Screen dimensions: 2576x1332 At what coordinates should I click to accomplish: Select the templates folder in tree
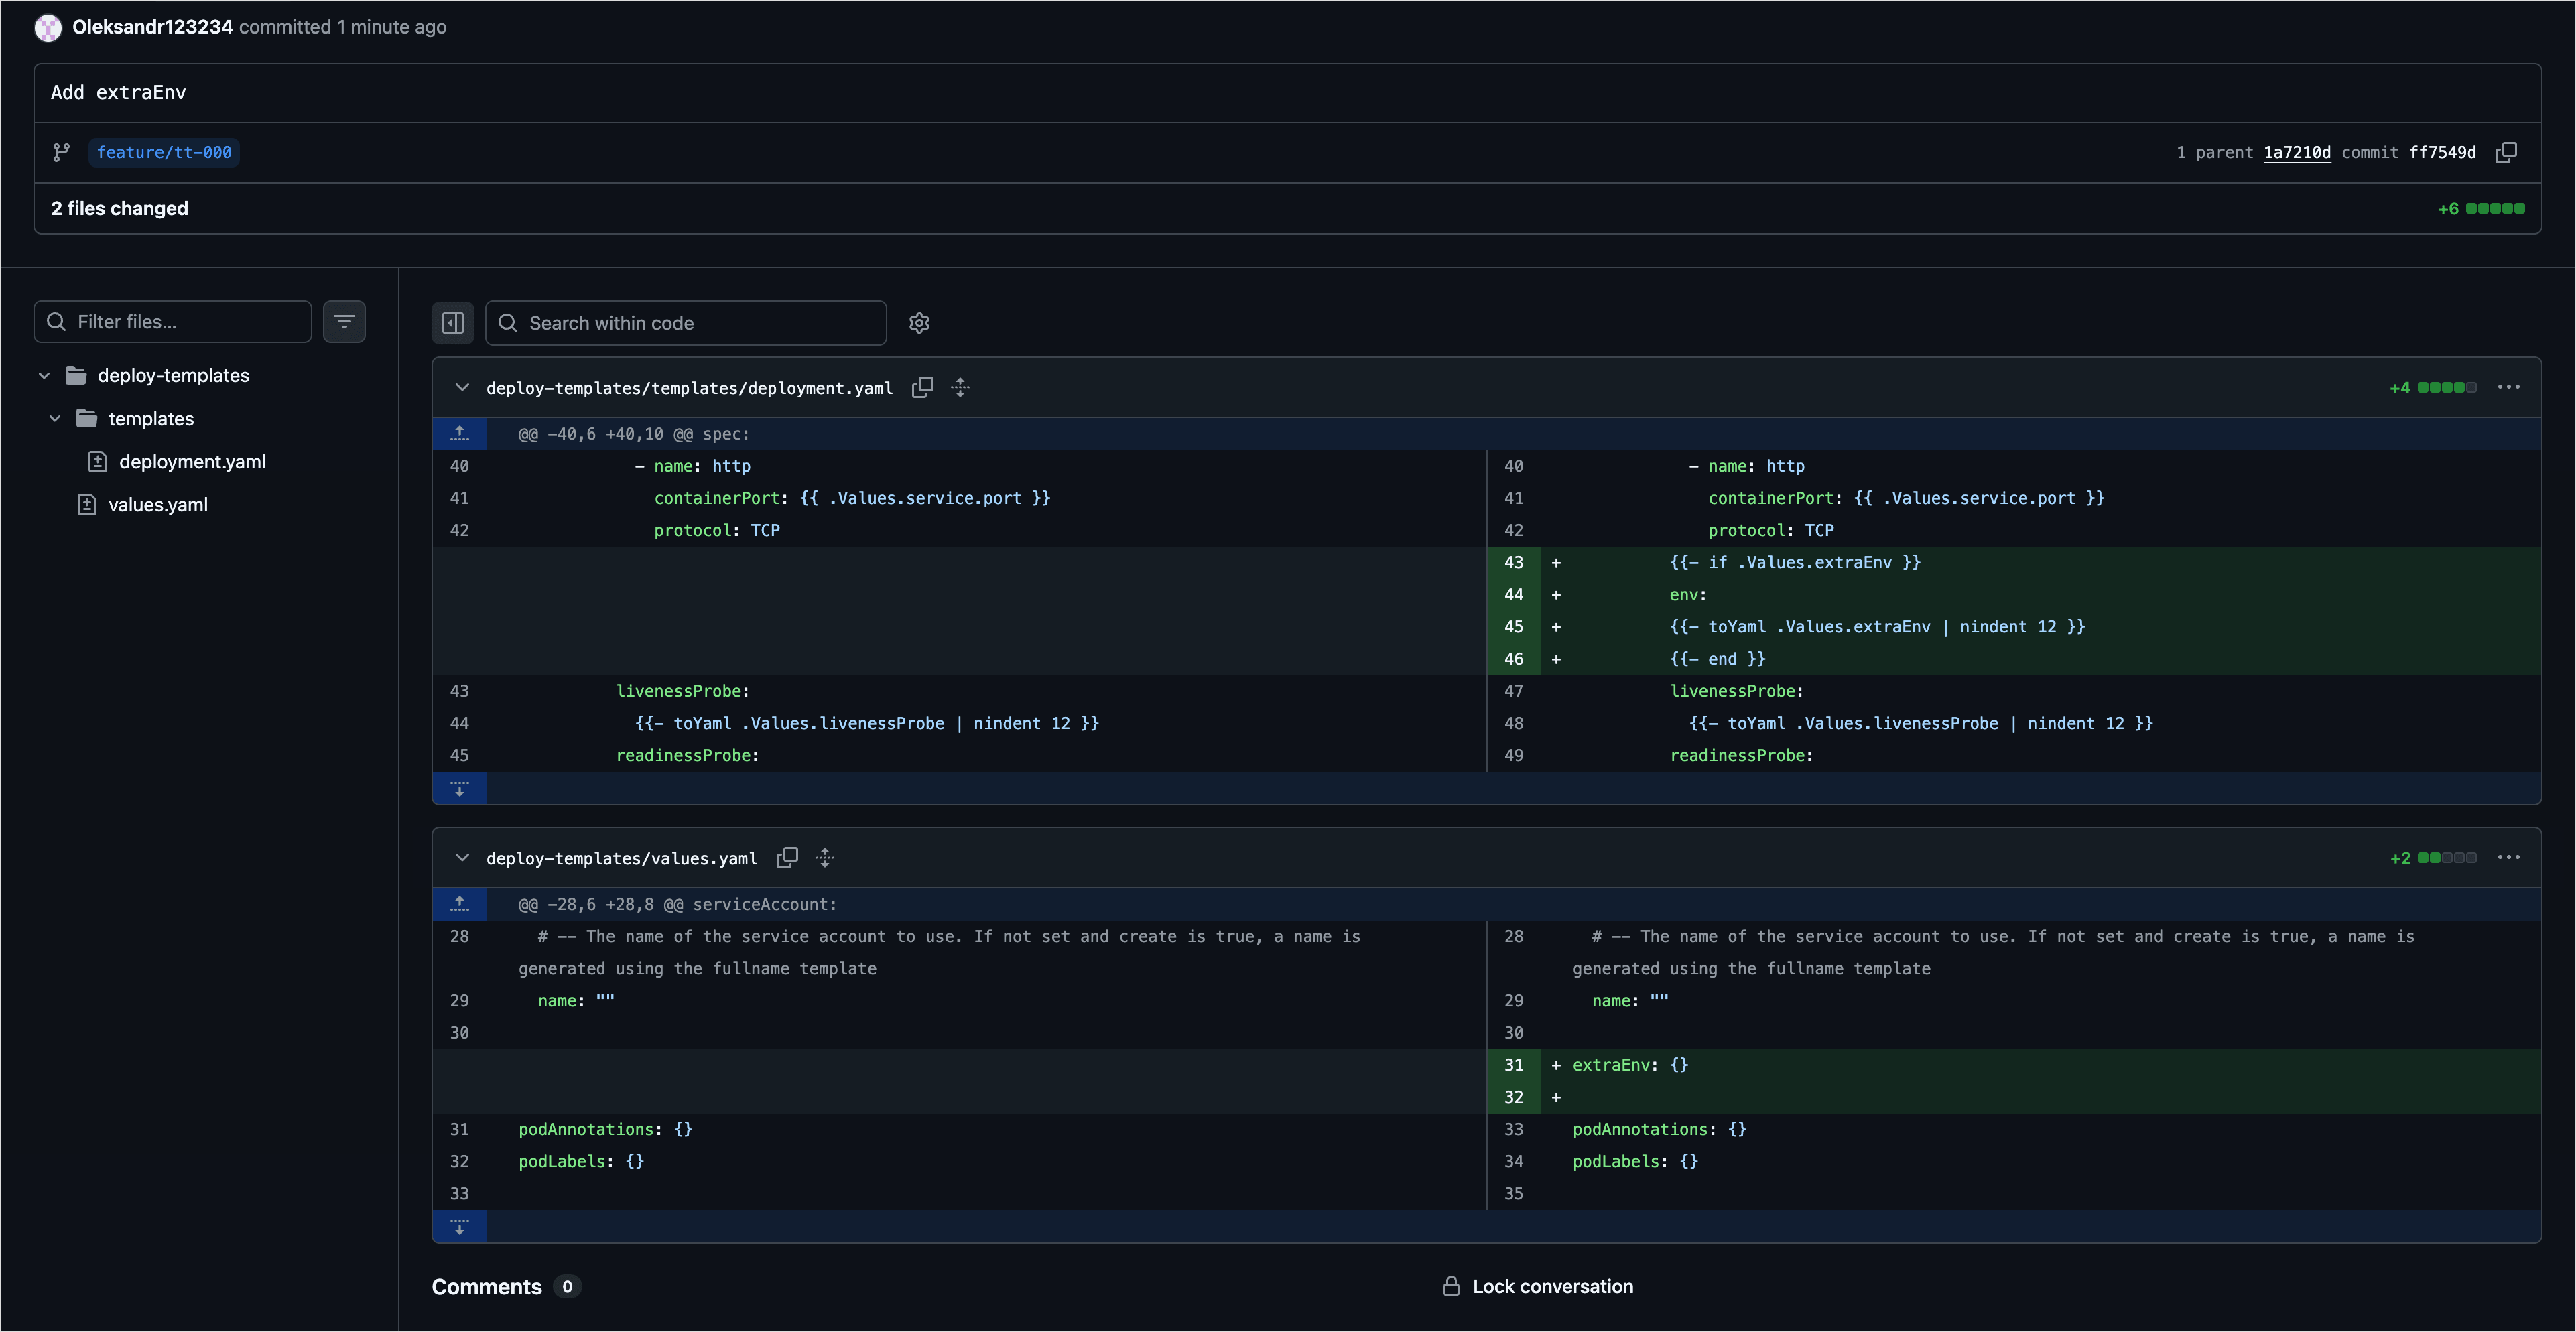(151, 419)
